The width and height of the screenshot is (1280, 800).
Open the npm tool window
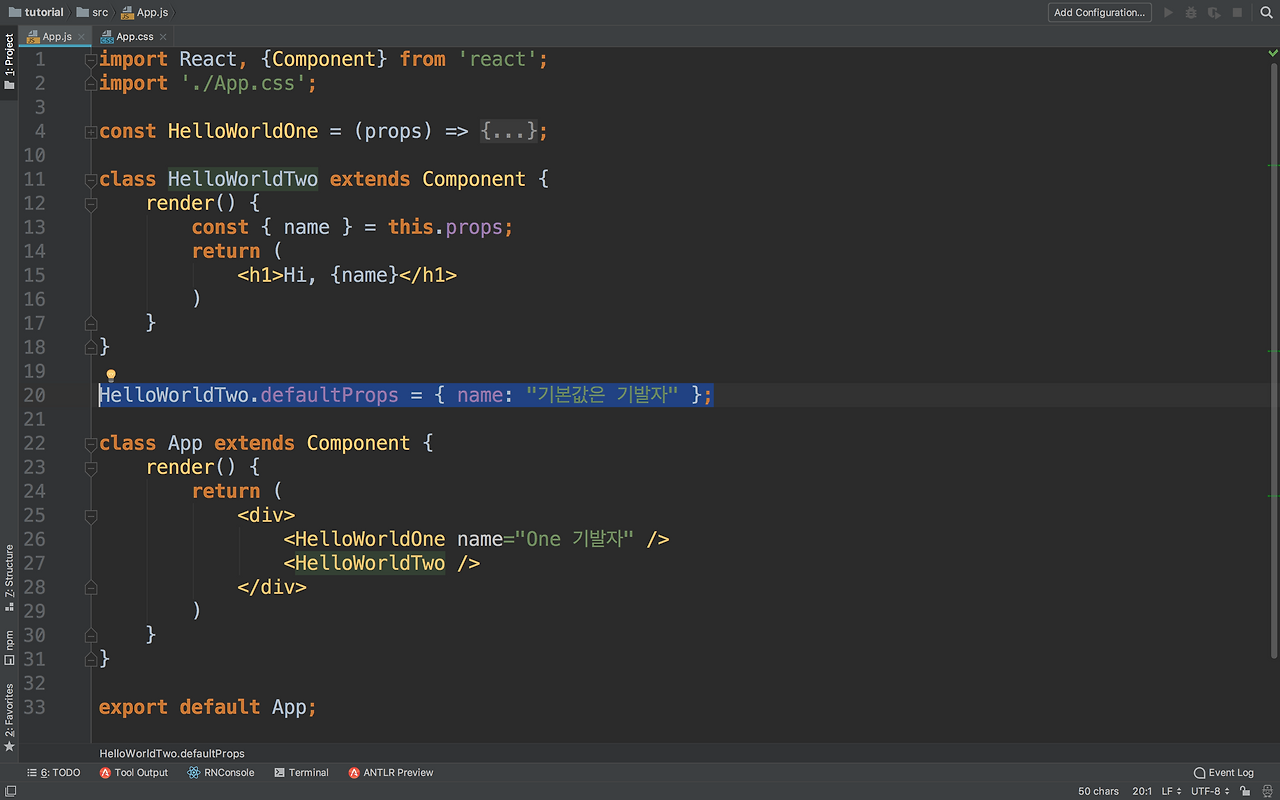pos(9,648)
